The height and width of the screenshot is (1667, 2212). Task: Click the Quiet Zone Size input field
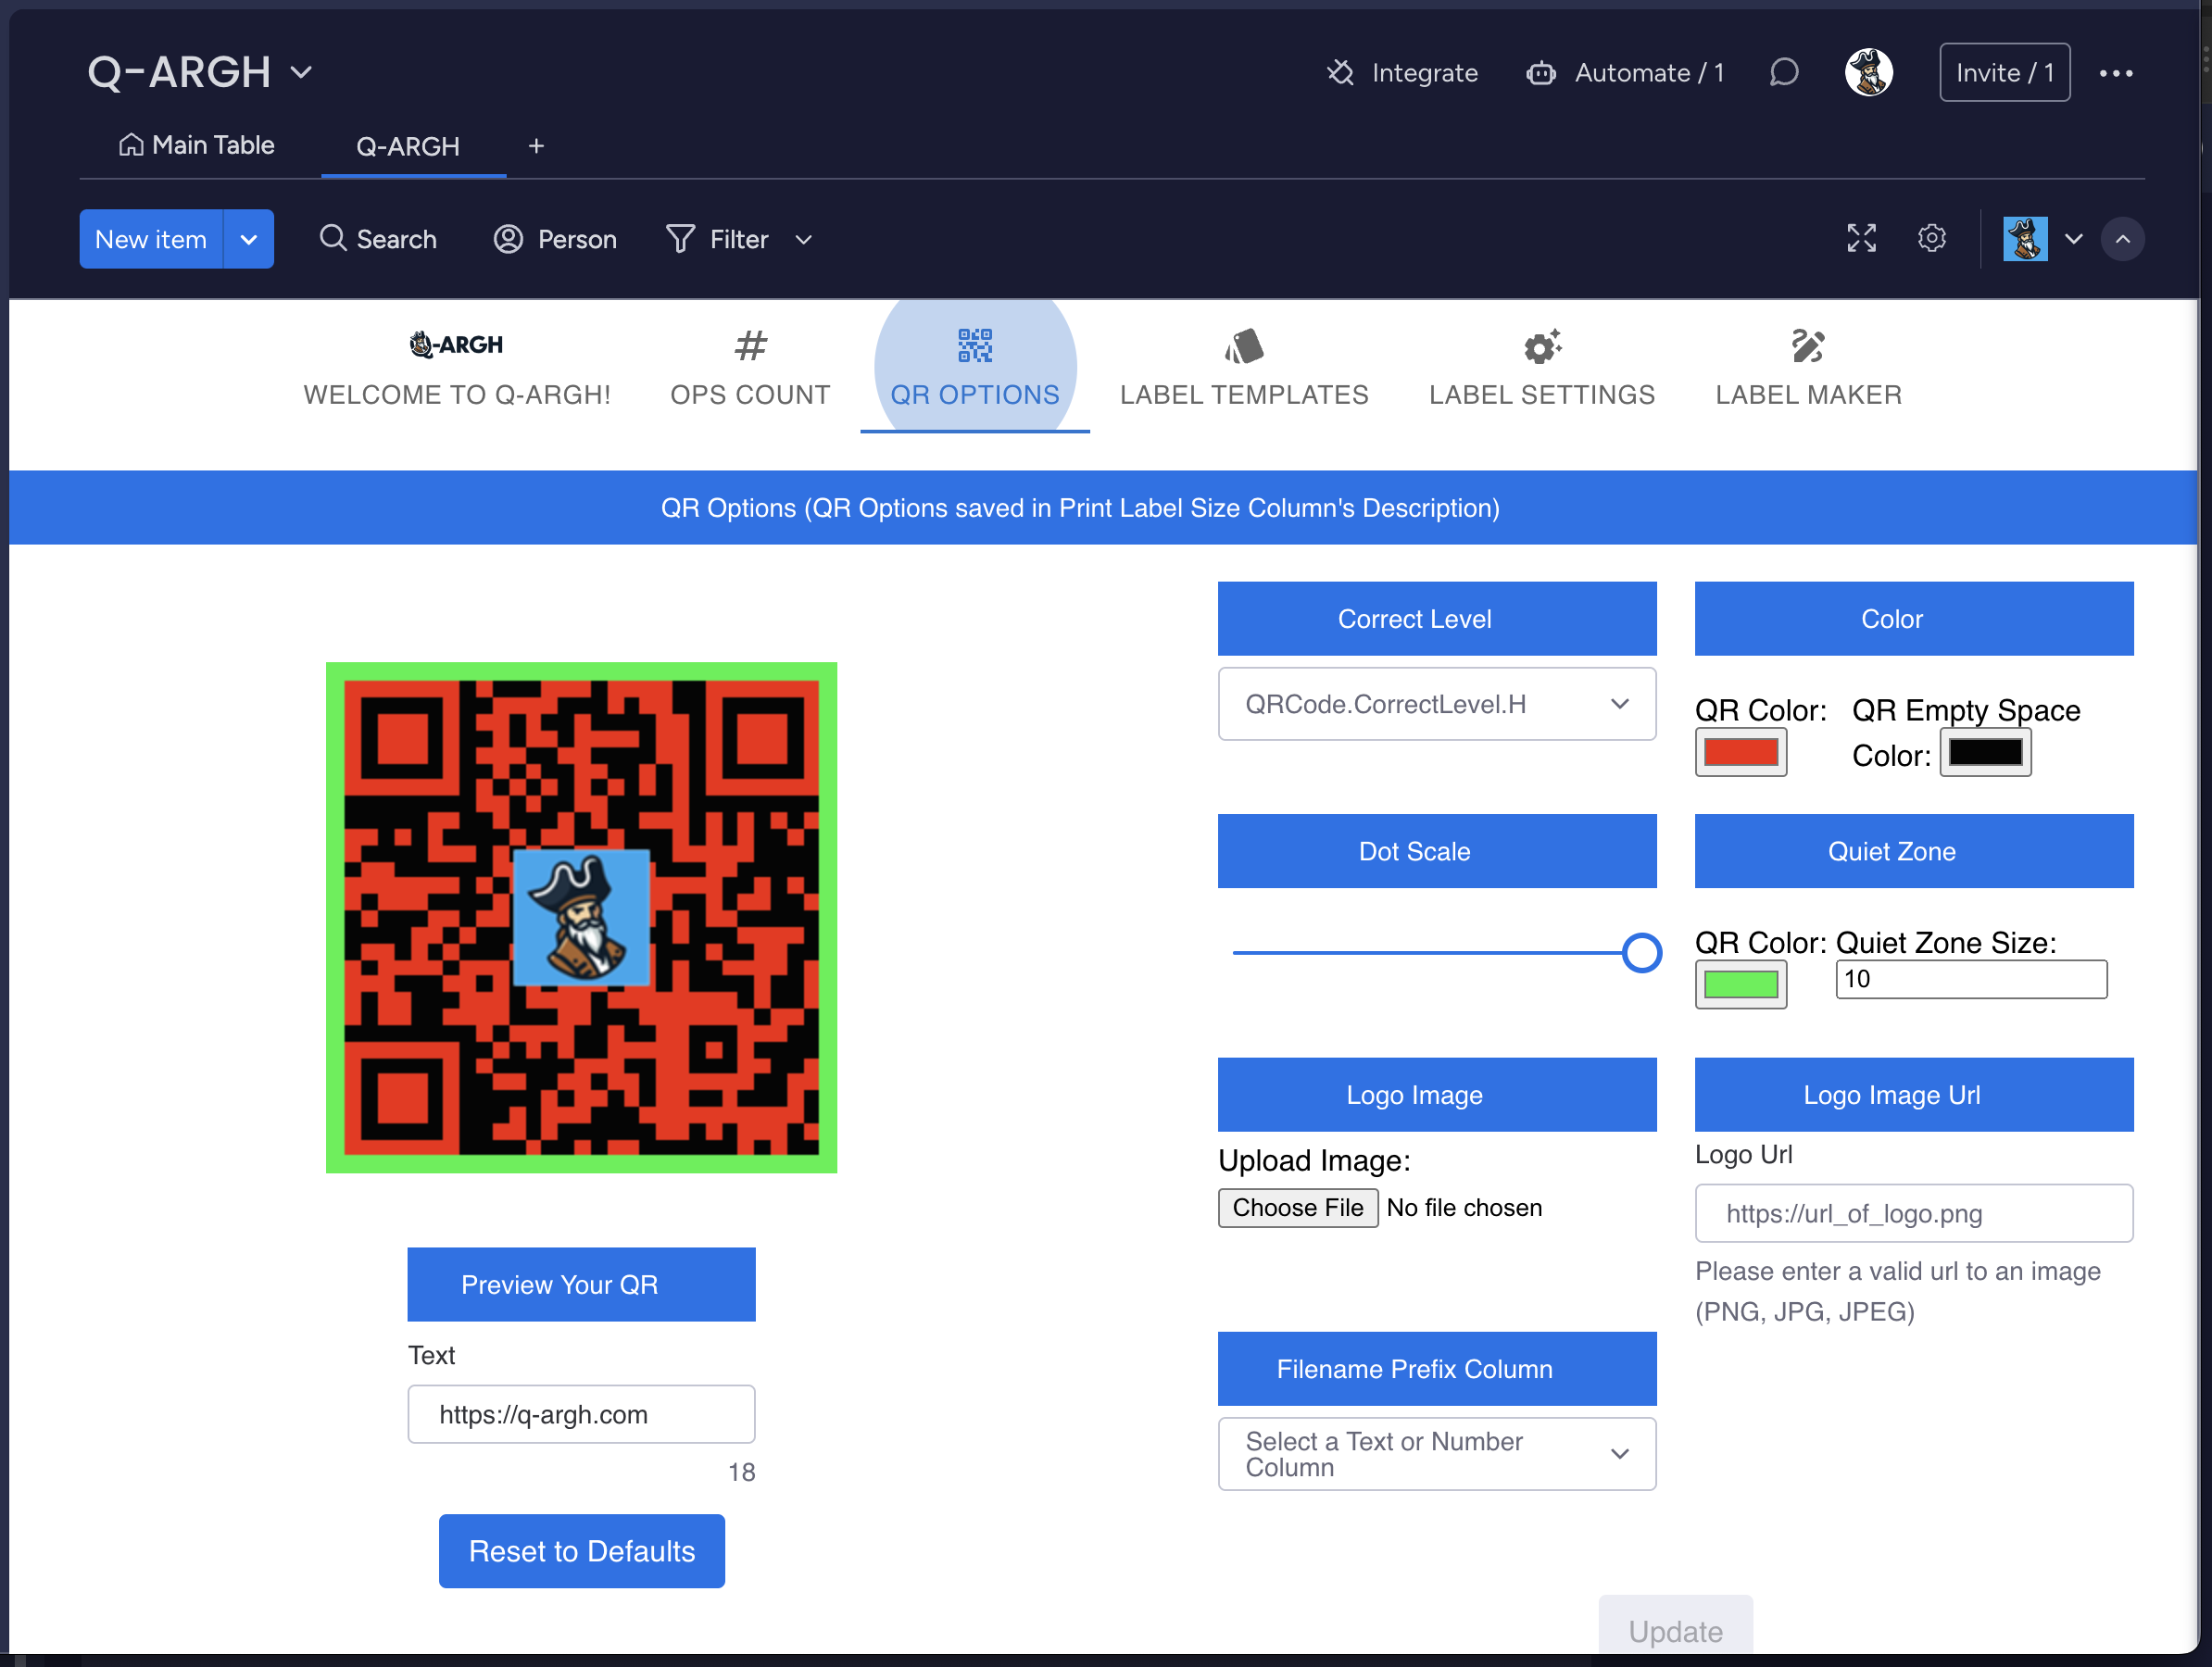click(1971, 979)
